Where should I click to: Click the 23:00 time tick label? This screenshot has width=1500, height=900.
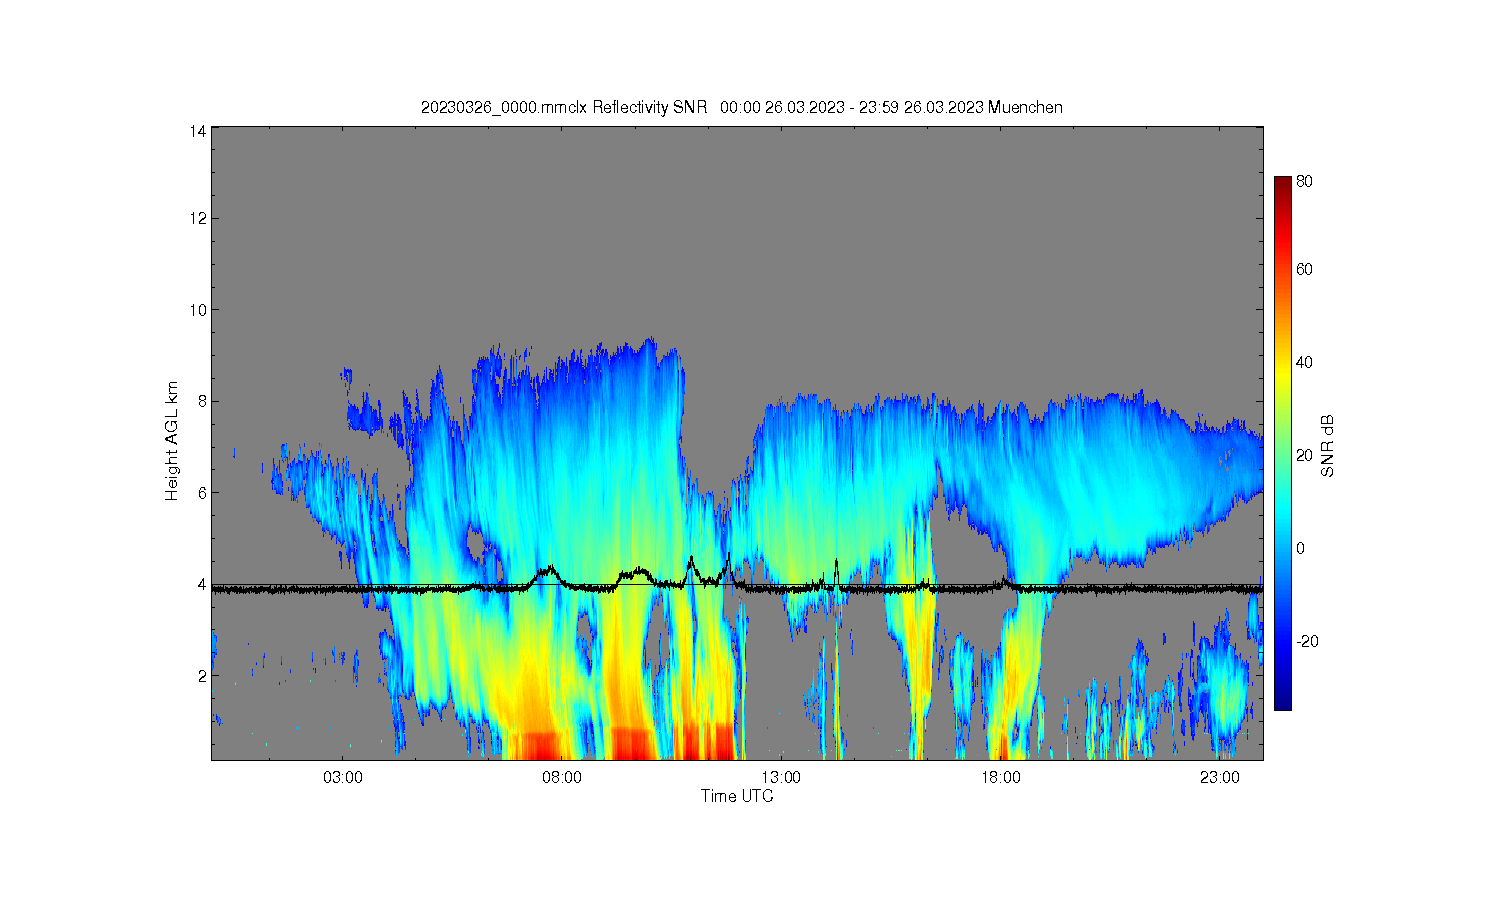[x=1220, y=777]
